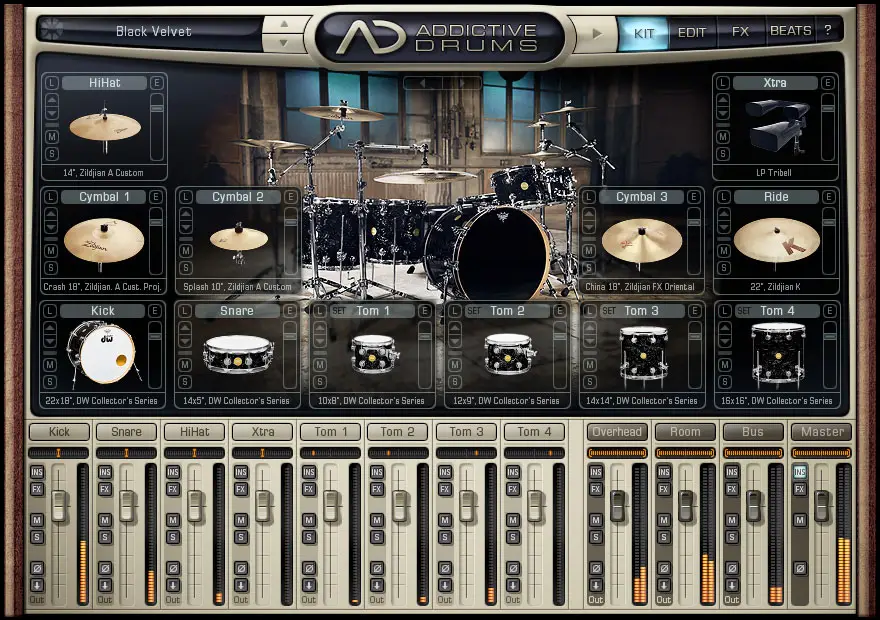Toggle INS on Master channel
Viewport: 880px width, 620px height.
coord(800,472)
